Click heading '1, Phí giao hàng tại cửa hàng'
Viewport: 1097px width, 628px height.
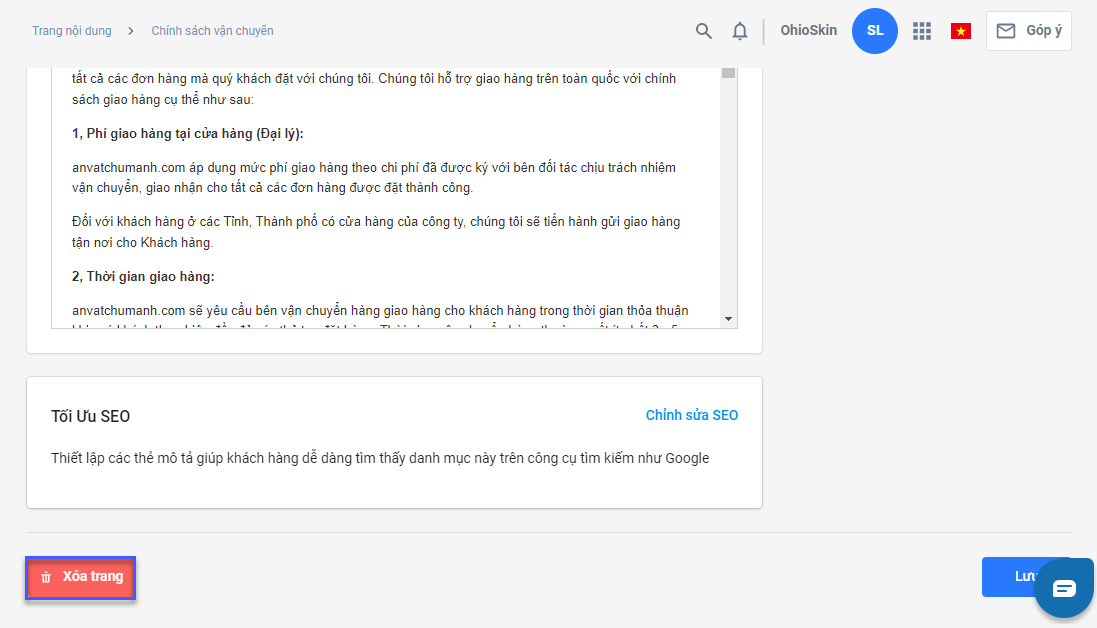[187, 134]
